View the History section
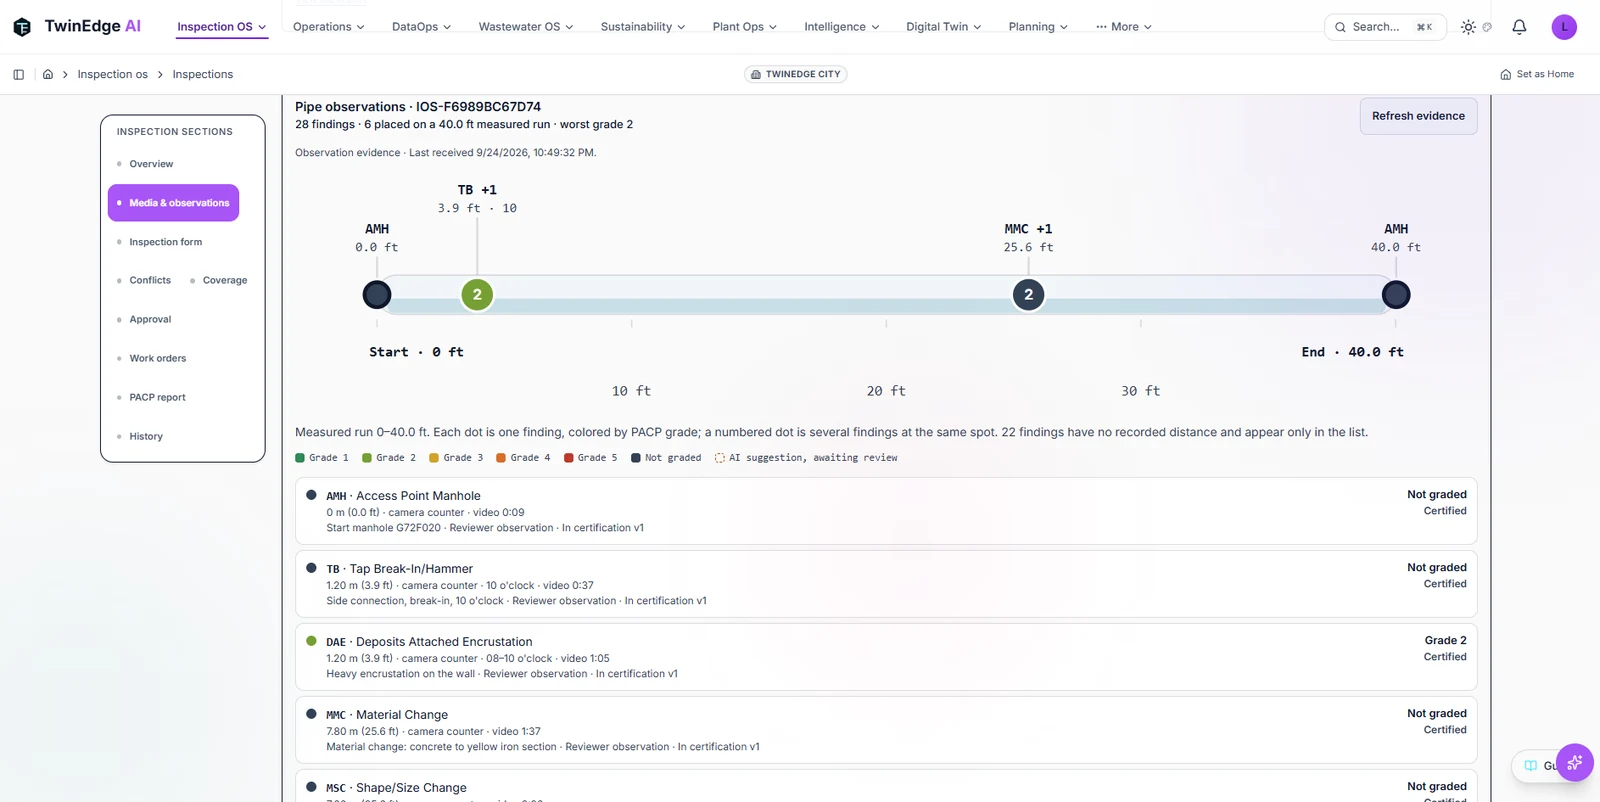The height and width of the screenshot is (802, 1600). [x=146, y=436]
